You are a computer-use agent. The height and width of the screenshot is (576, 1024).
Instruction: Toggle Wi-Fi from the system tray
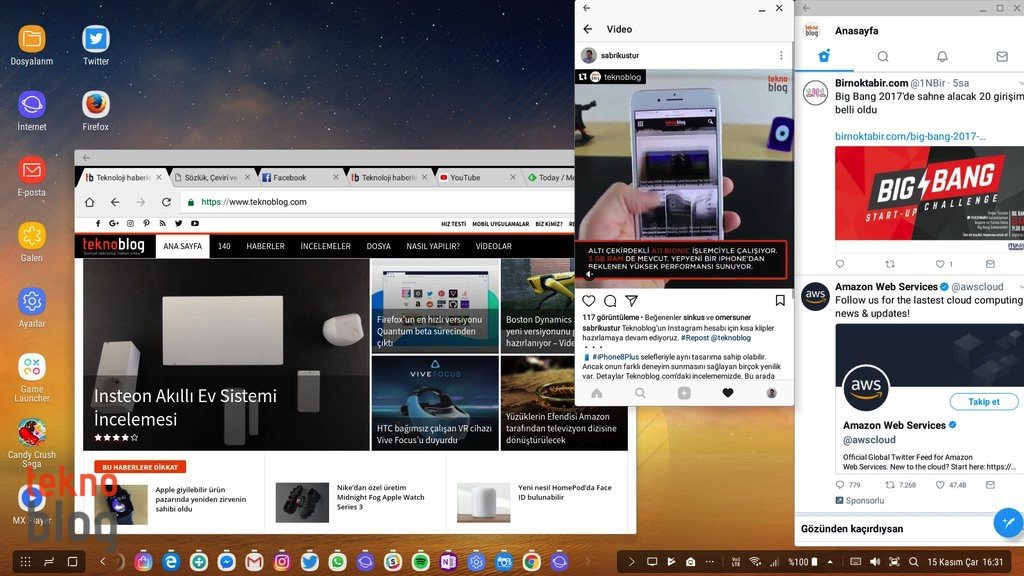tap(755, 562)
